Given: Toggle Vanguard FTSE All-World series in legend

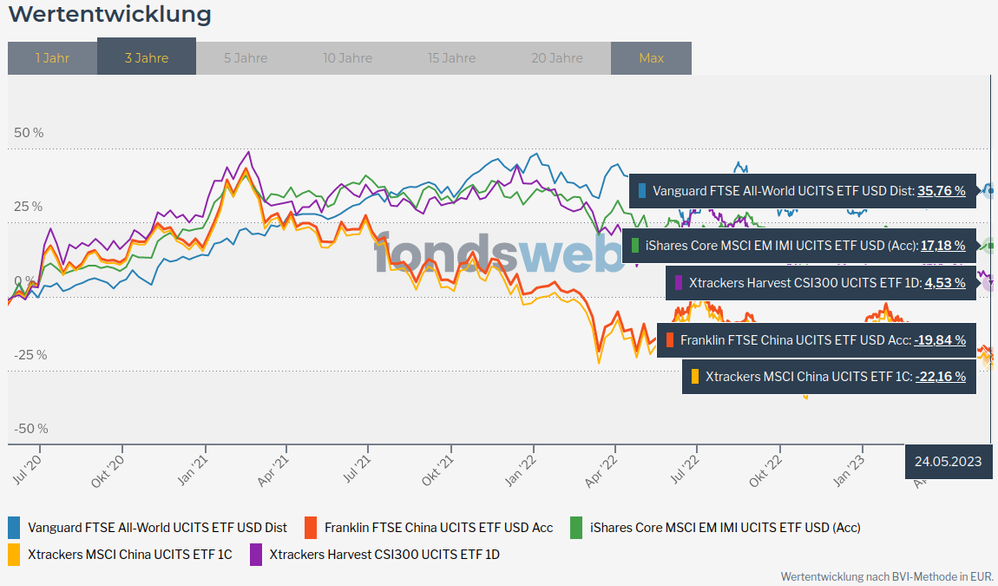Looking at the screenshot, I should pyautogui.click(x=157, y=527).
